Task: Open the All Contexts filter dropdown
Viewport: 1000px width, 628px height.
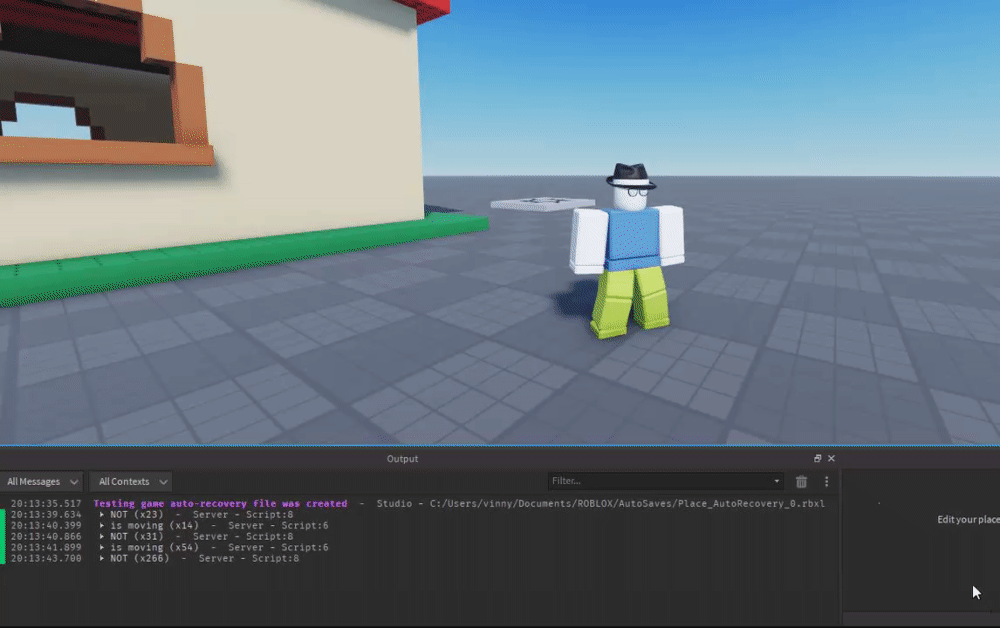Action: point(132,481)
